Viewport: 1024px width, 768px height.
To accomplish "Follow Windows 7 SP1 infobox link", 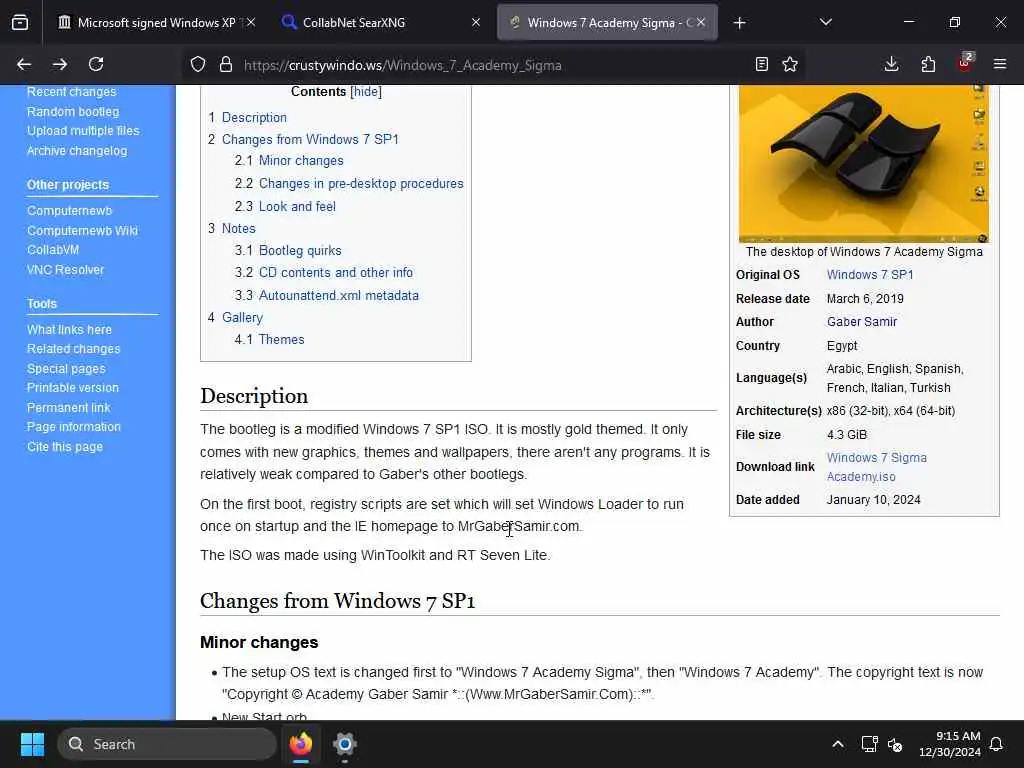I will [870, 275].
